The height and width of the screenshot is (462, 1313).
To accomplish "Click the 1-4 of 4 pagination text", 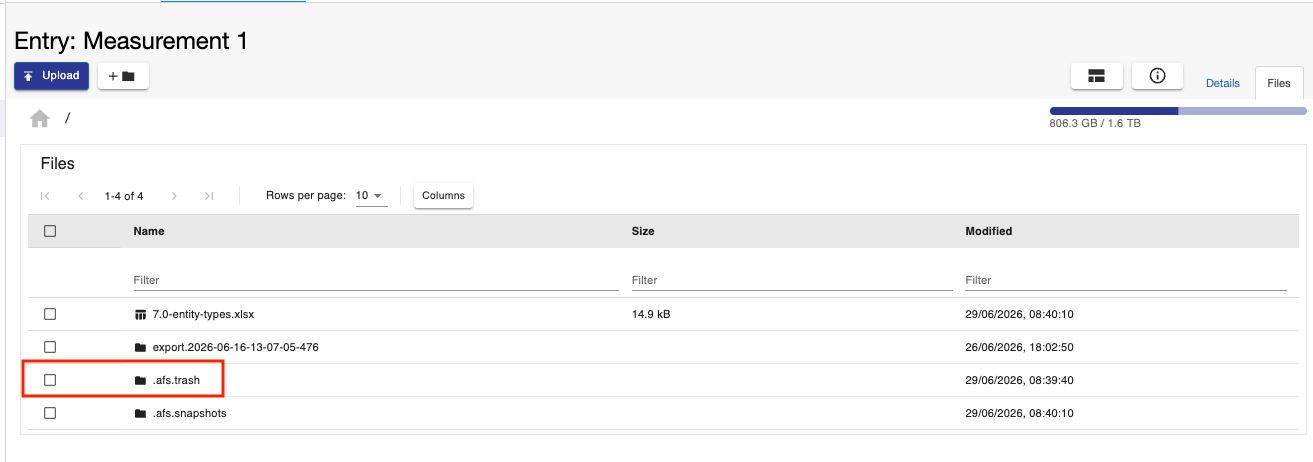I will [x=124, y=196].
